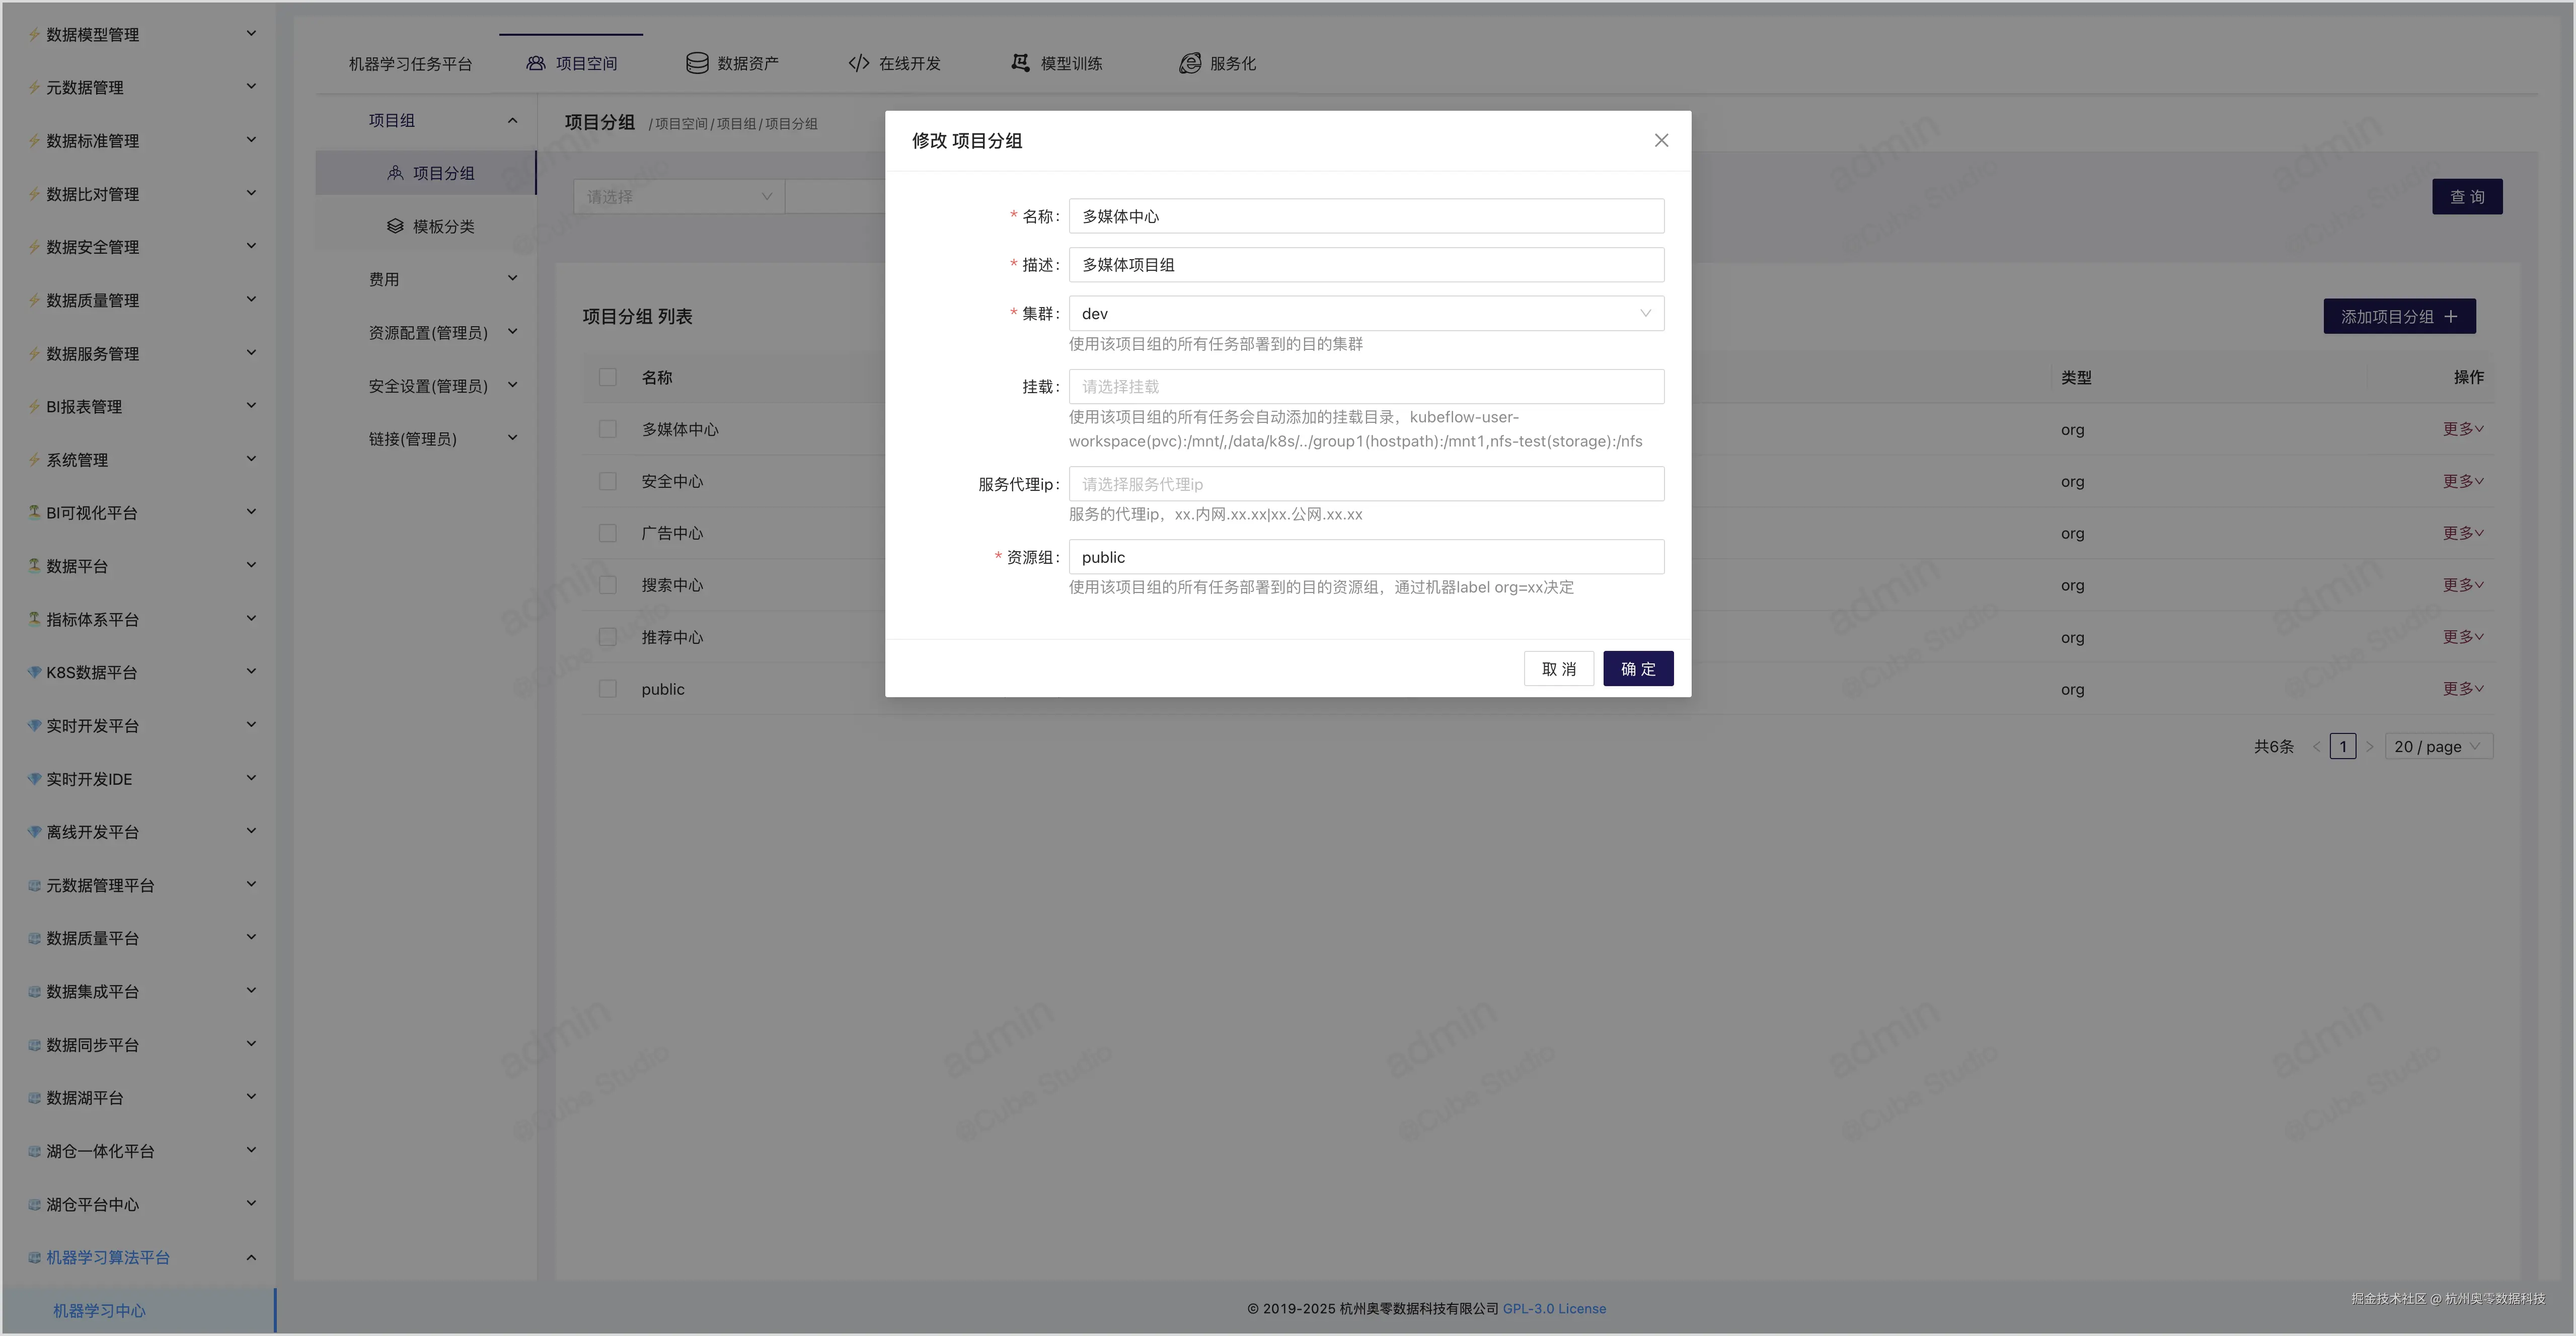2576x1336 pixels.
Task: Click the 在线开发 code icon
Action: point(858,62)
